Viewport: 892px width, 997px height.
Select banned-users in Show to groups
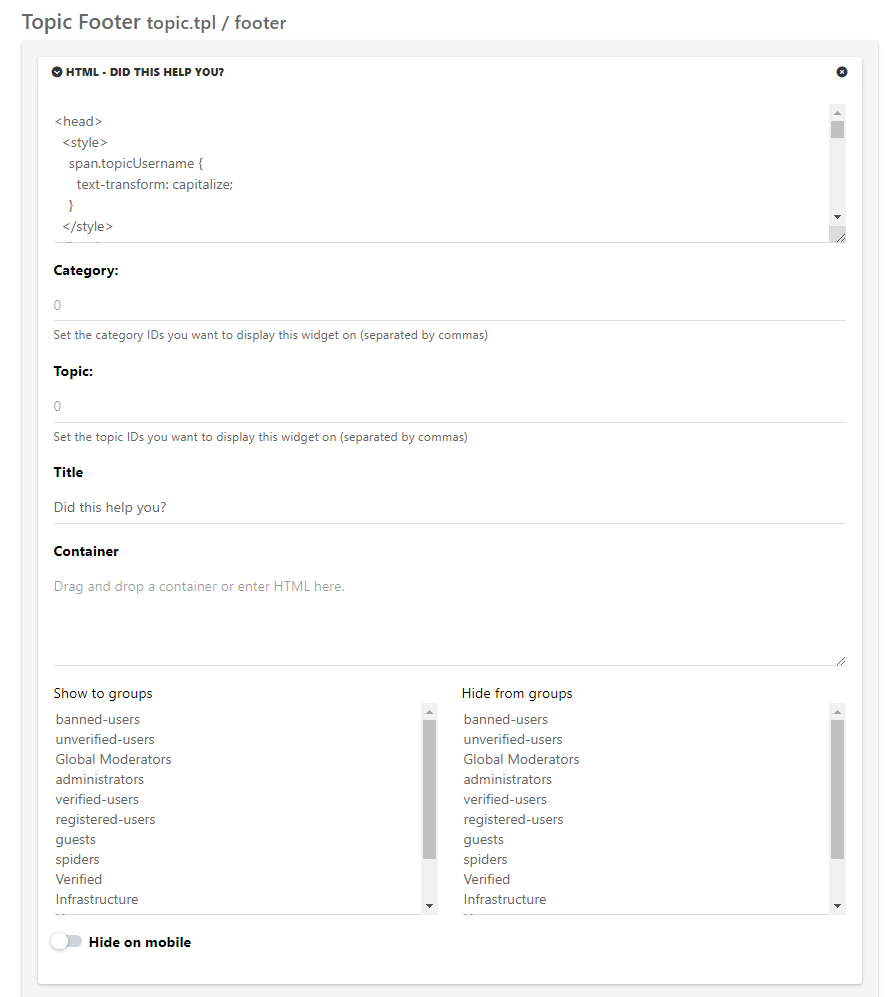coord(97,719)
